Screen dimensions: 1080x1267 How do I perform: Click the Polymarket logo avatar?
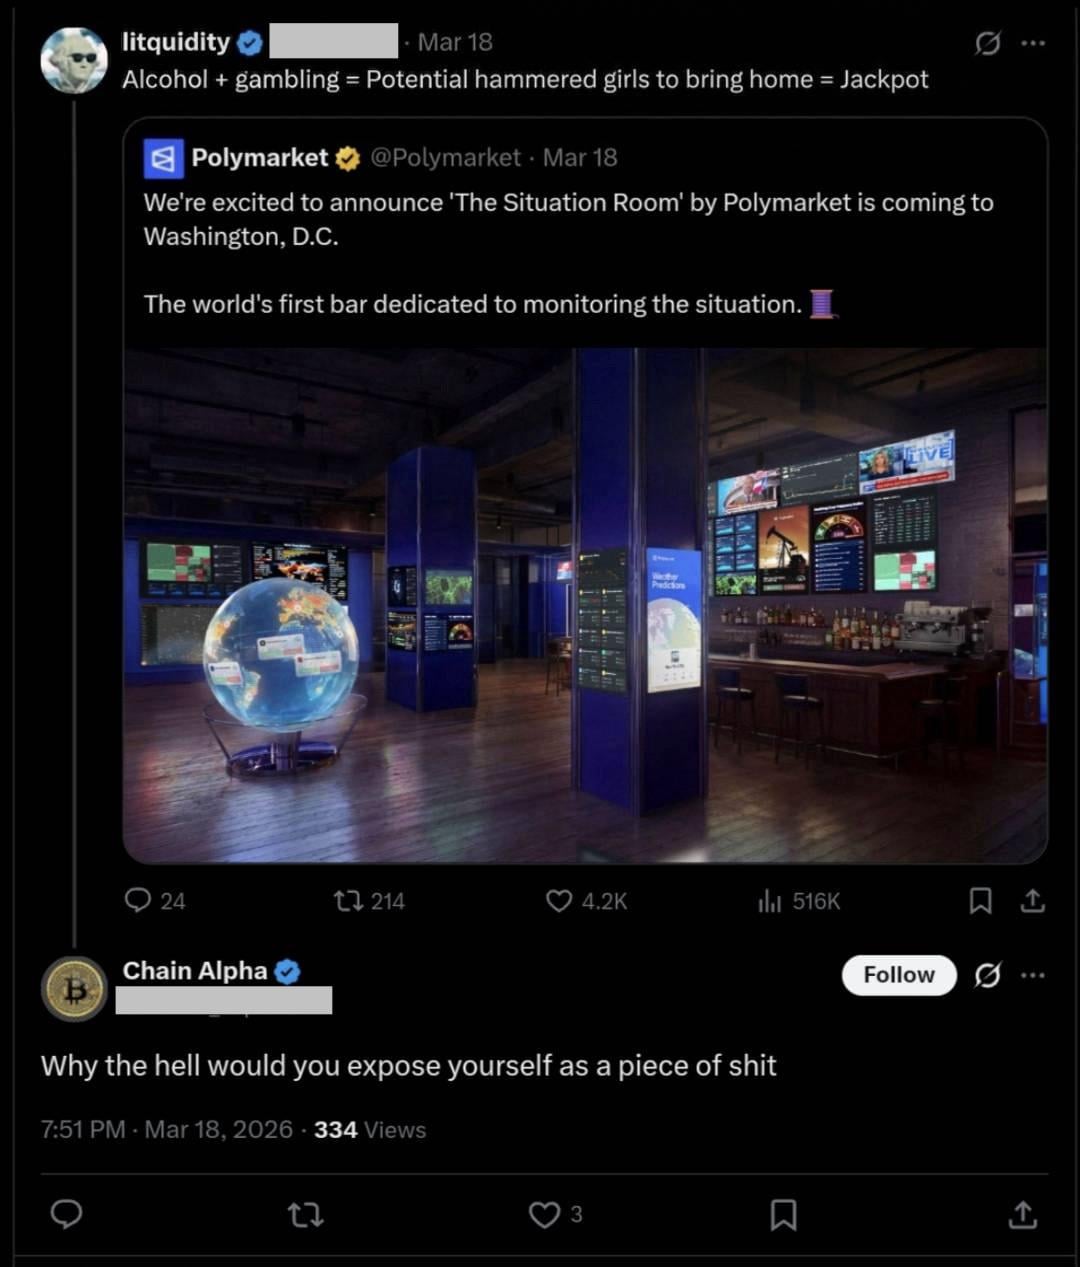coord(163,158)
